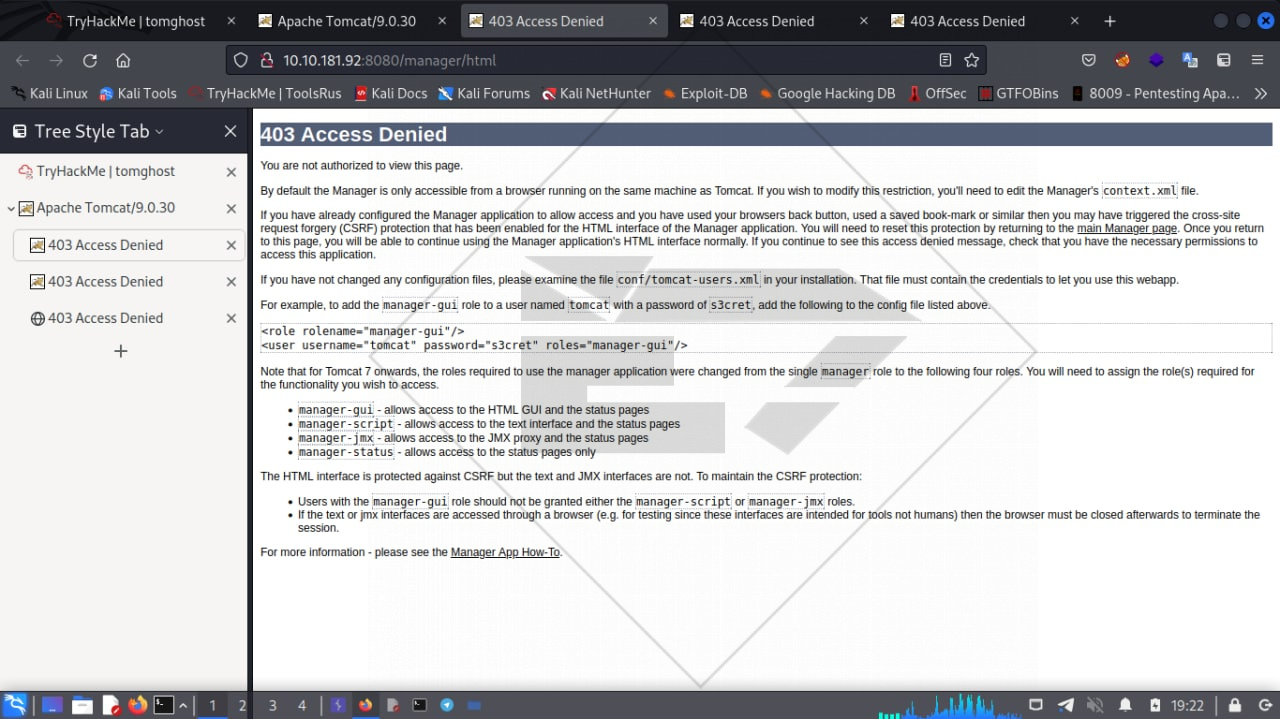The width and height of the screenshot is (1280, 719).
Task: Open the FoxyProxy extension icon
Action: coord(1123,60)
